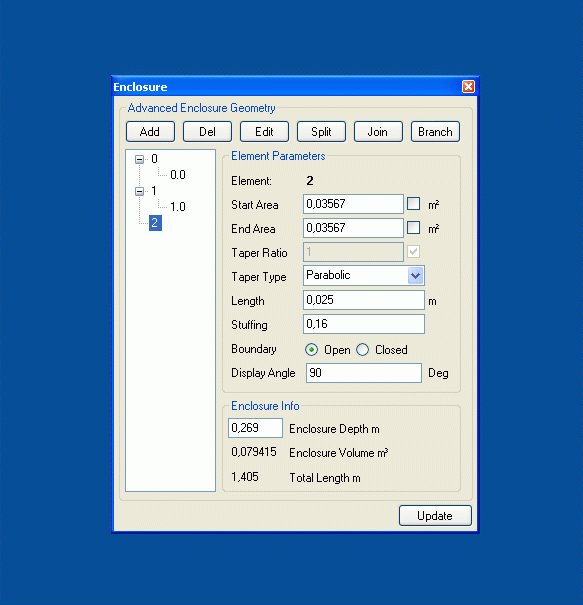The width and height of the screenshot is (583, 605).
Task: Click the disabled Taper Ratio field
Action: pyautogui.click(x=353, y=252)
